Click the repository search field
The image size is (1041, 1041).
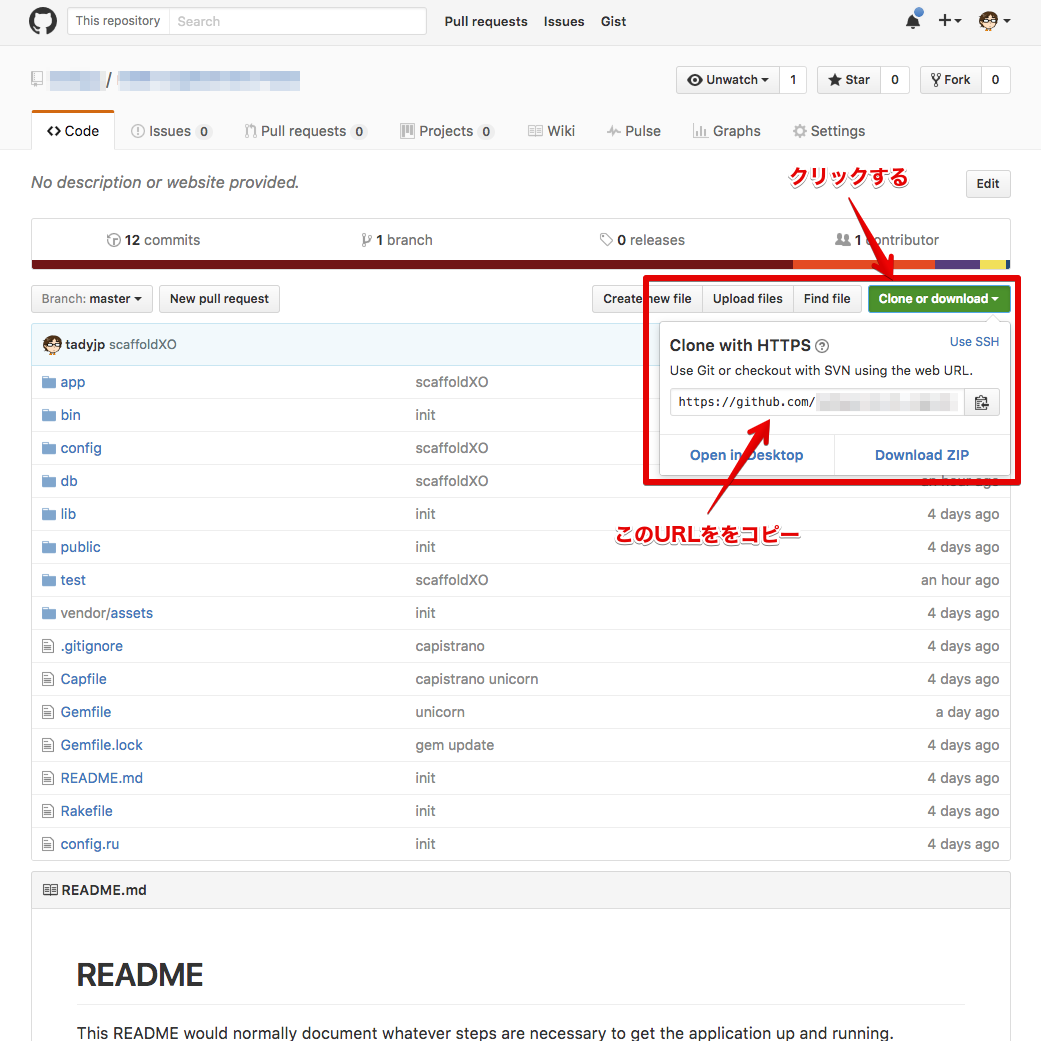[x=297, y=21]
